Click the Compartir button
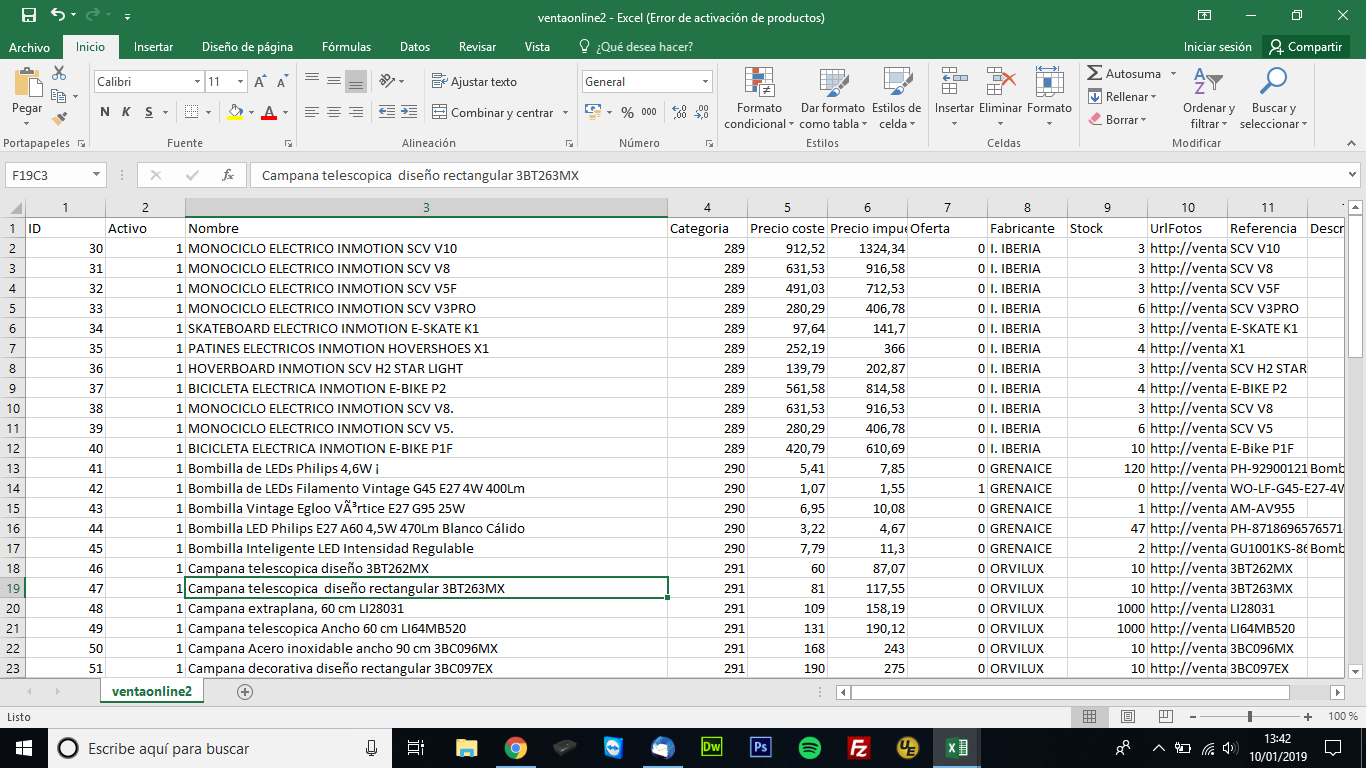The width and height of the screenshot is (1366, 768). (1305, 47)
